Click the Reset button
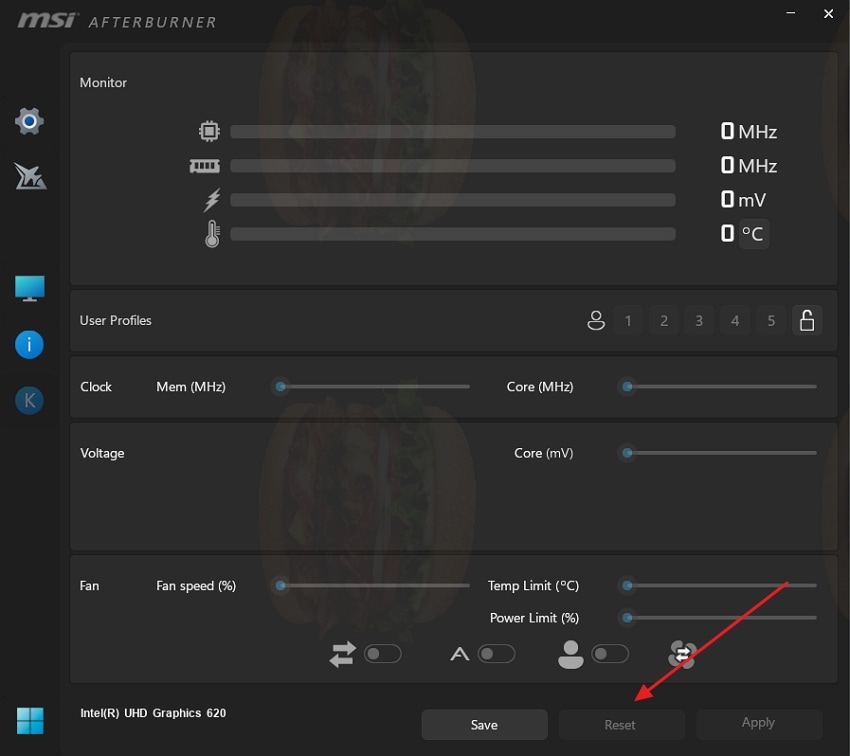Screen dimensions: 850x756 coord(620,725)
